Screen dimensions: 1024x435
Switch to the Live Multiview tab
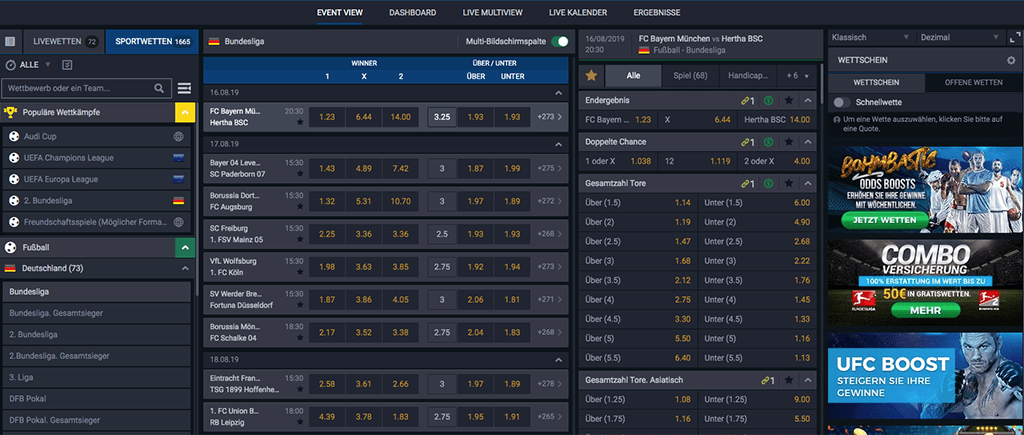[493, 12]
